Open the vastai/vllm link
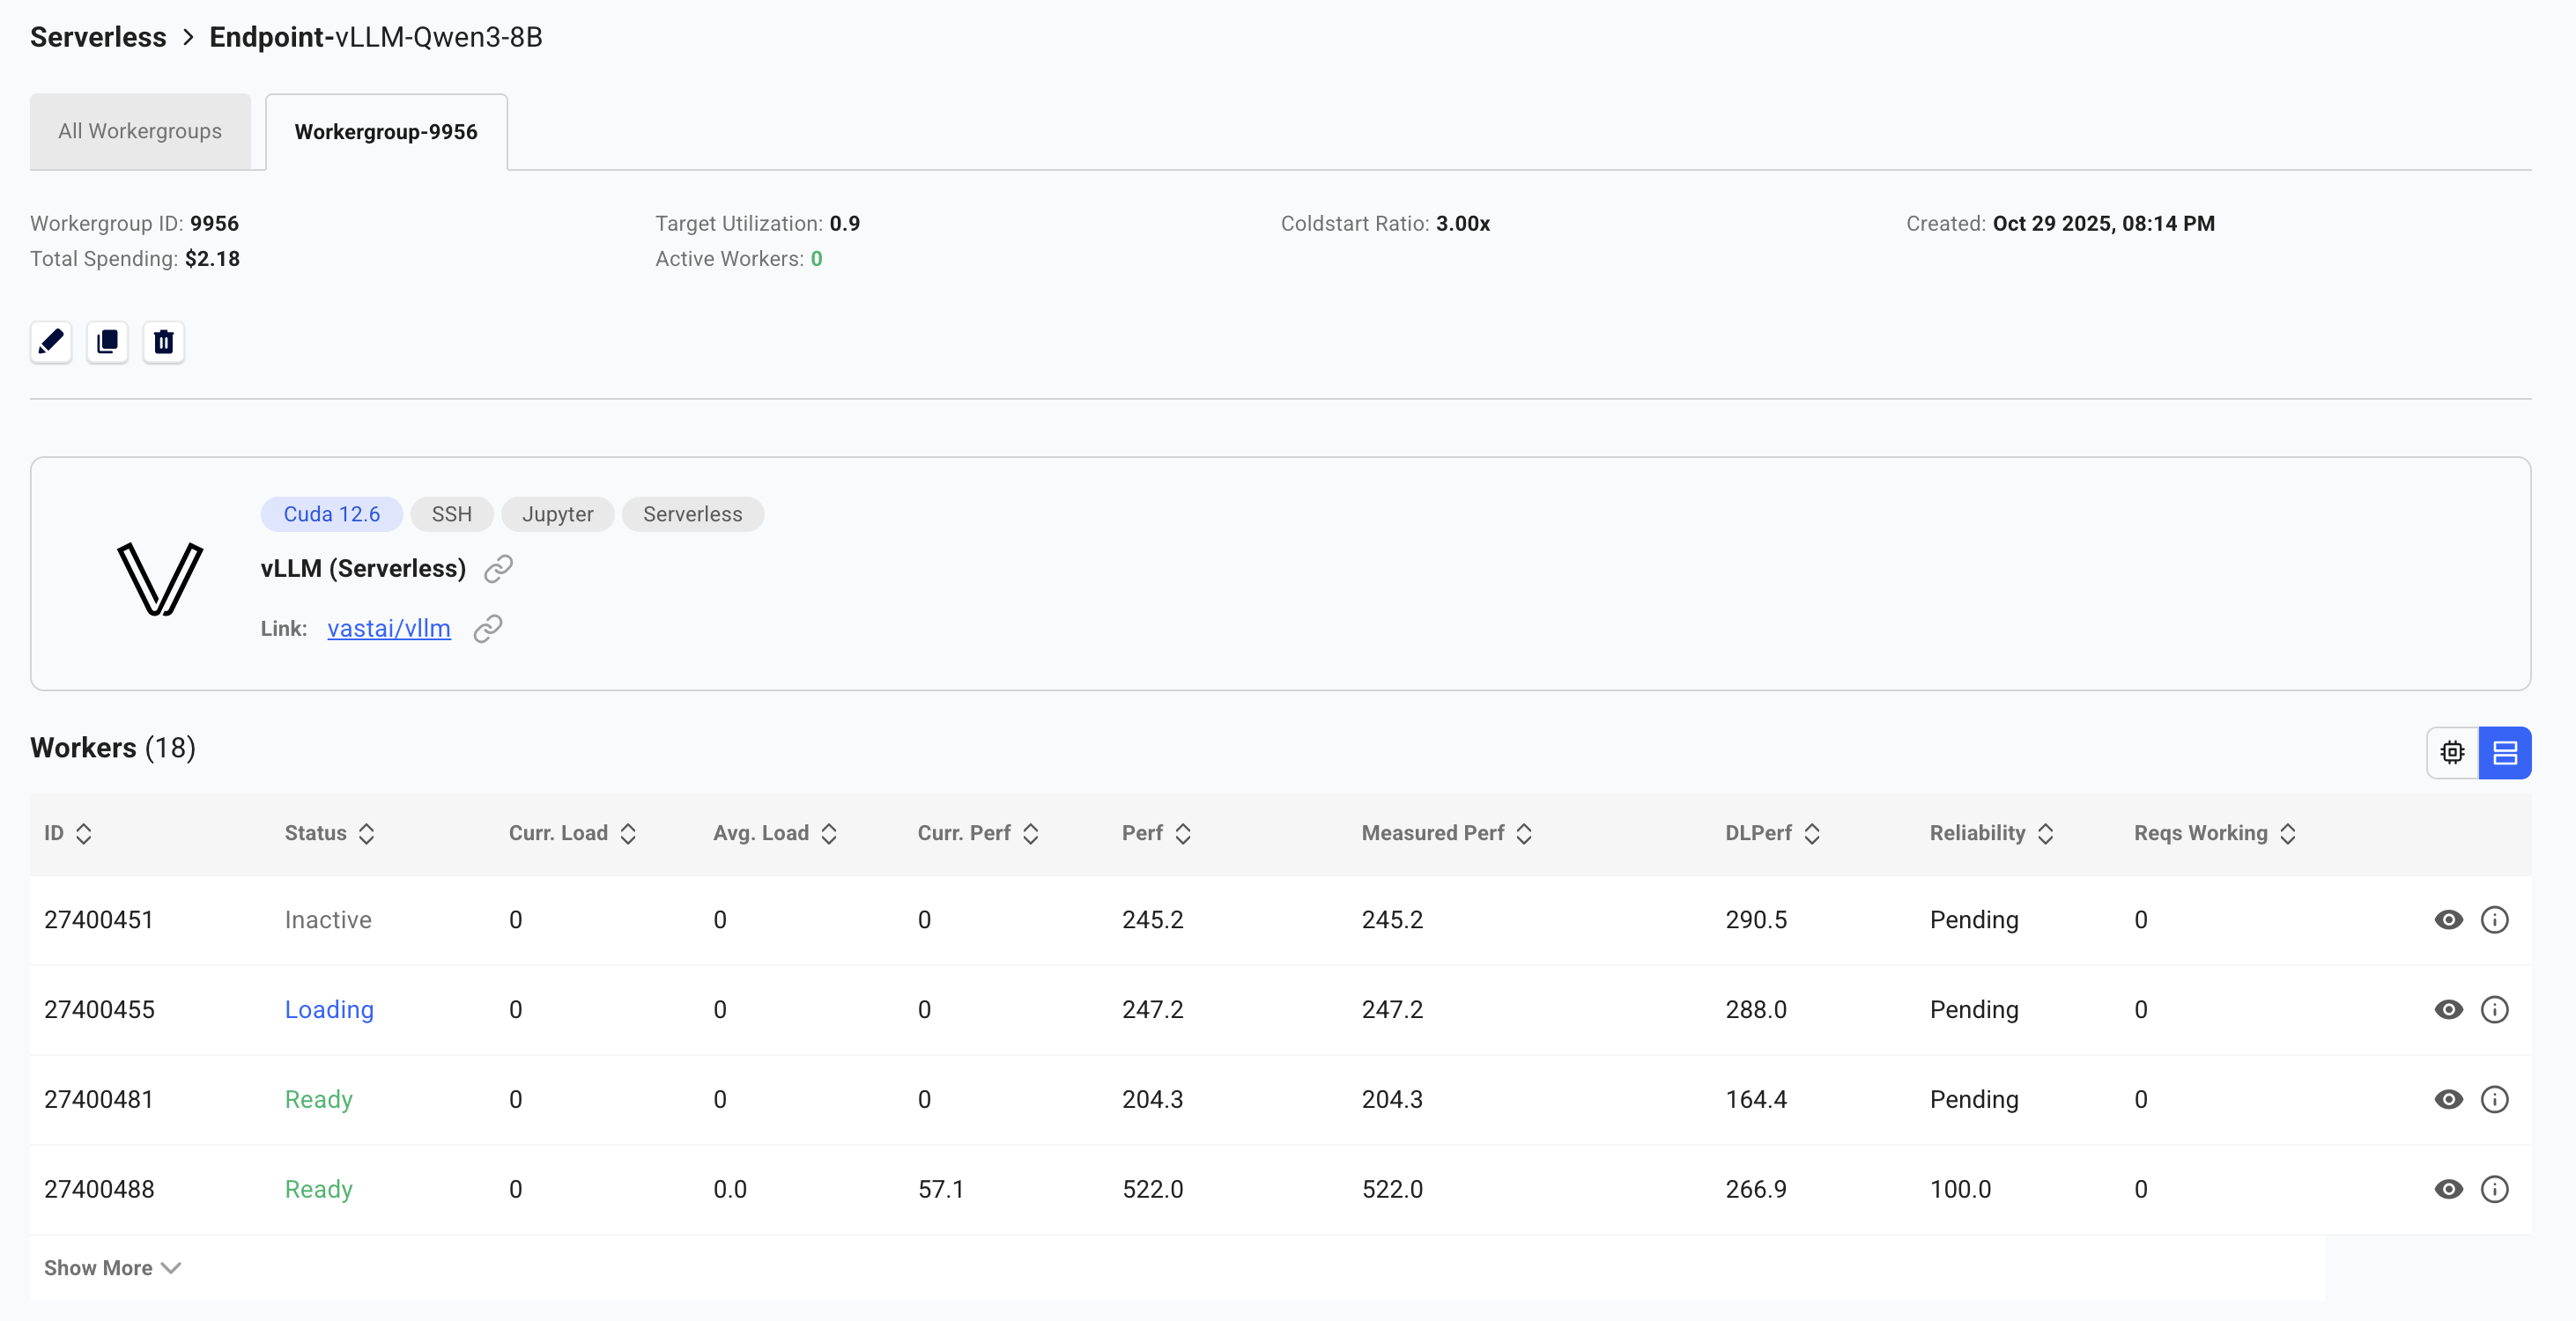This screenshot has height=1321, width=2576. 388,629
